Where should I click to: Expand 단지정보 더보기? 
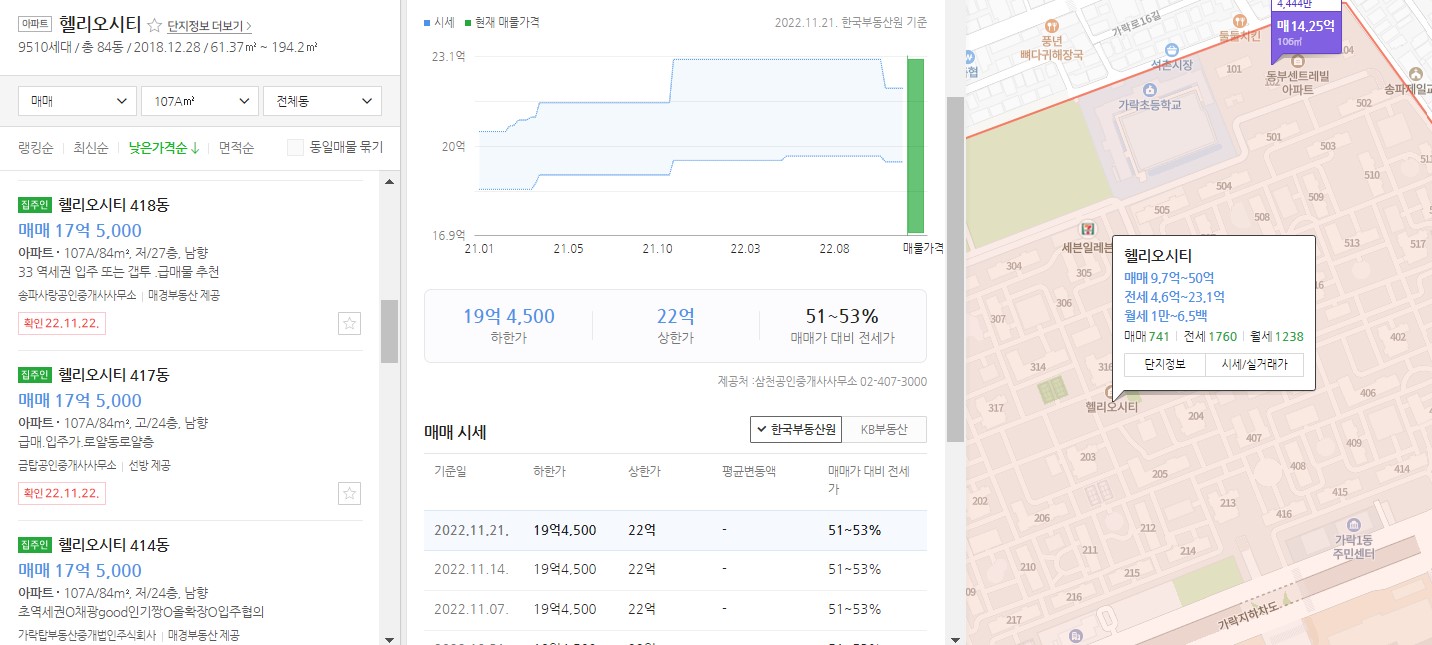pyautogui.click(x=210, y=26)
